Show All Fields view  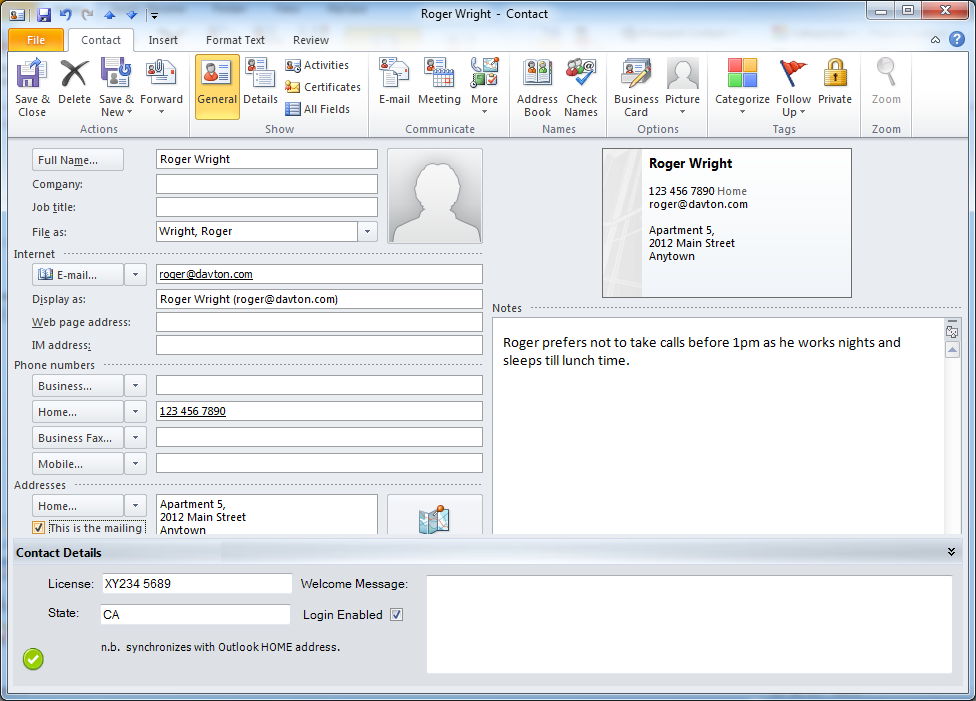[x=317, y=109]
